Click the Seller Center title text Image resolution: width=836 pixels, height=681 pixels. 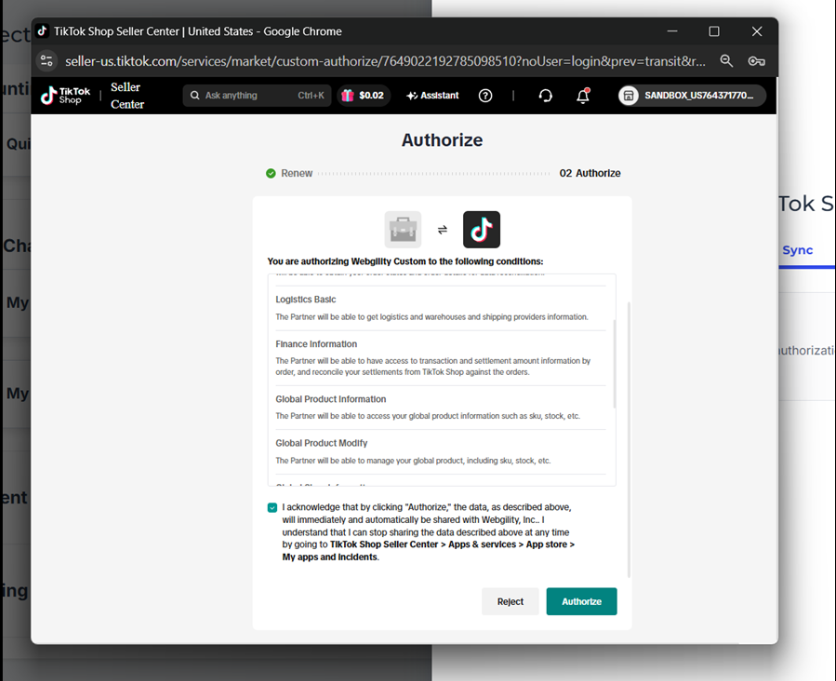point(127,95)
